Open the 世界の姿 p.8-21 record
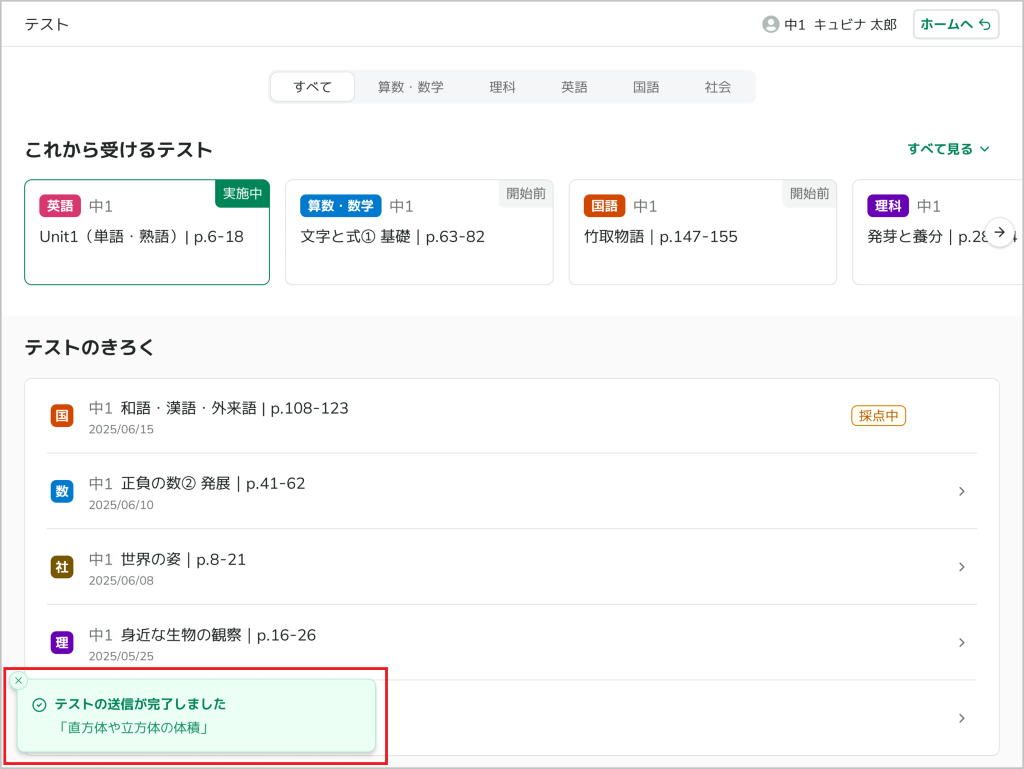 click(512, 567)
